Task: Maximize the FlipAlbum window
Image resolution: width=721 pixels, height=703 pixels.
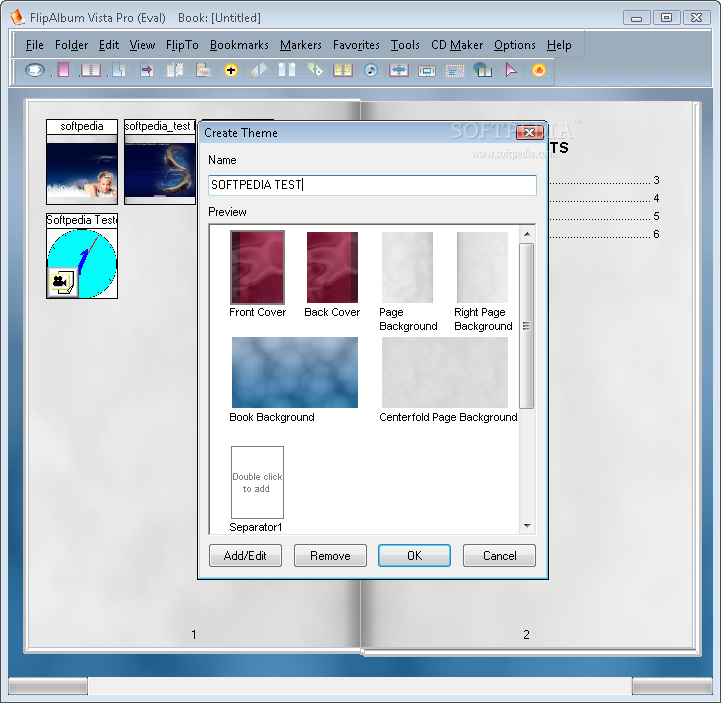Action: pyautogui.click(x=666, y=18)
